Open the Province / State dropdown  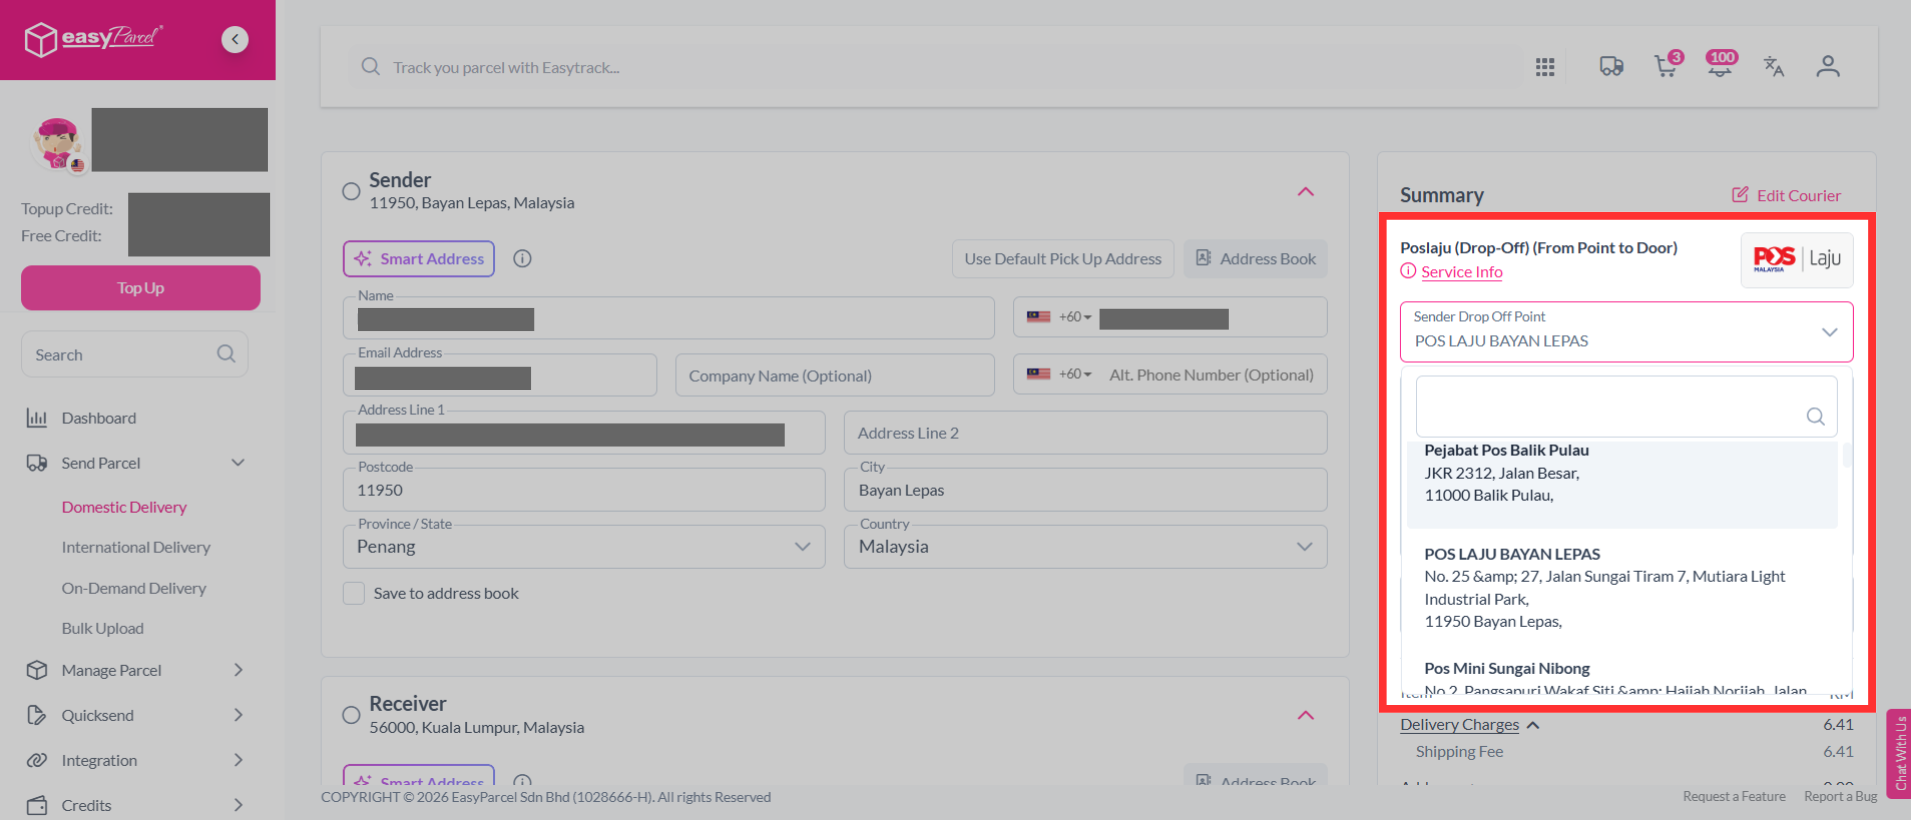584,547
